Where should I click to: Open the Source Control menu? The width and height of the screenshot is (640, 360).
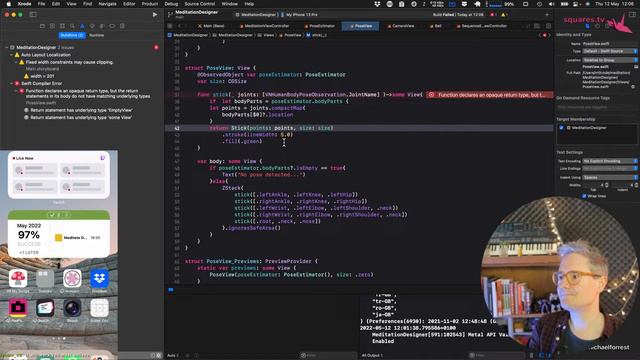point(200,4)
